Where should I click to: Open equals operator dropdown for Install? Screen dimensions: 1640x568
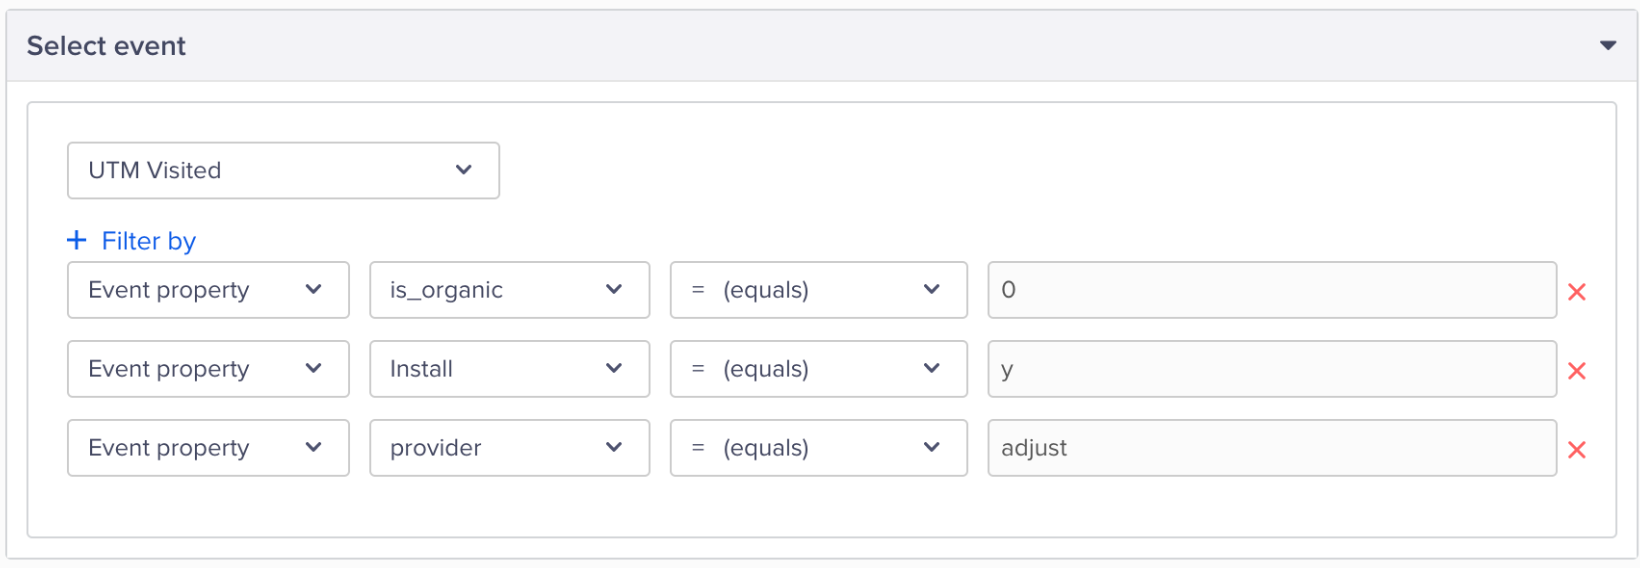coord(818,369)
